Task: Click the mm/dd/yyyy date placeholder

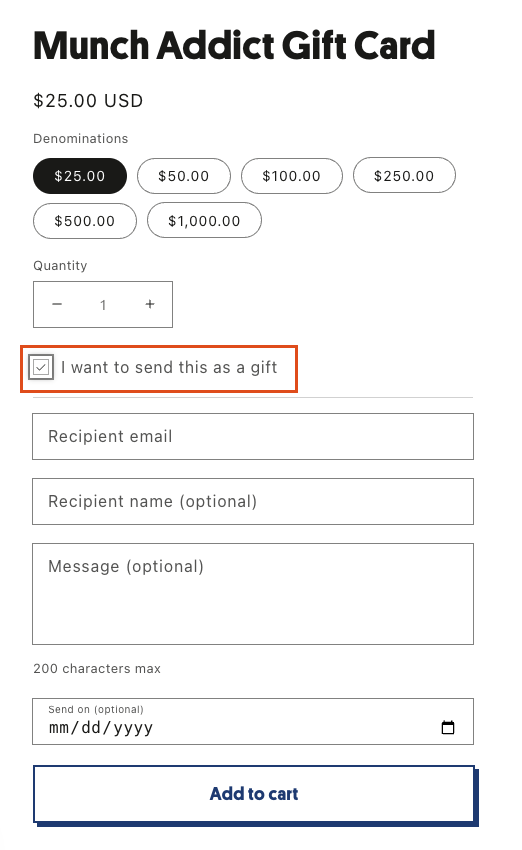Action: click(x=101, y=727)
